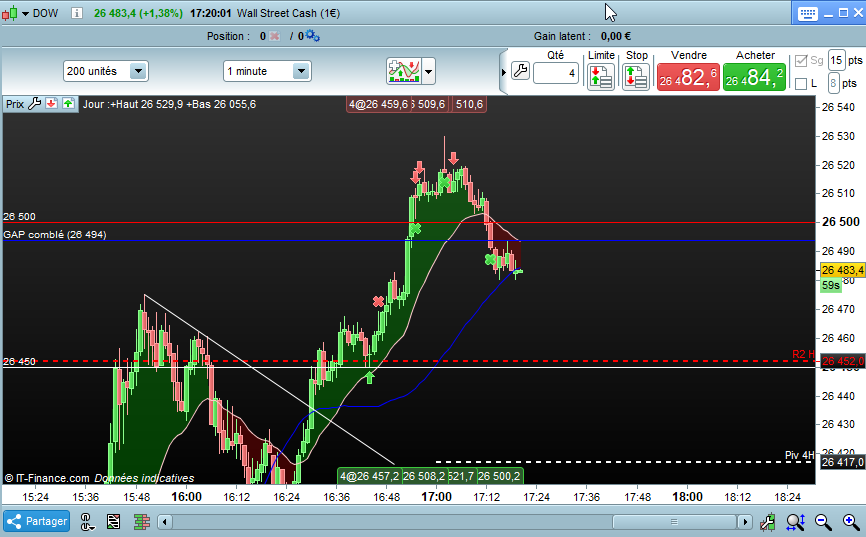Click the red down-arrow icon beside Prix
866x537 pixels.
point(51,103)
